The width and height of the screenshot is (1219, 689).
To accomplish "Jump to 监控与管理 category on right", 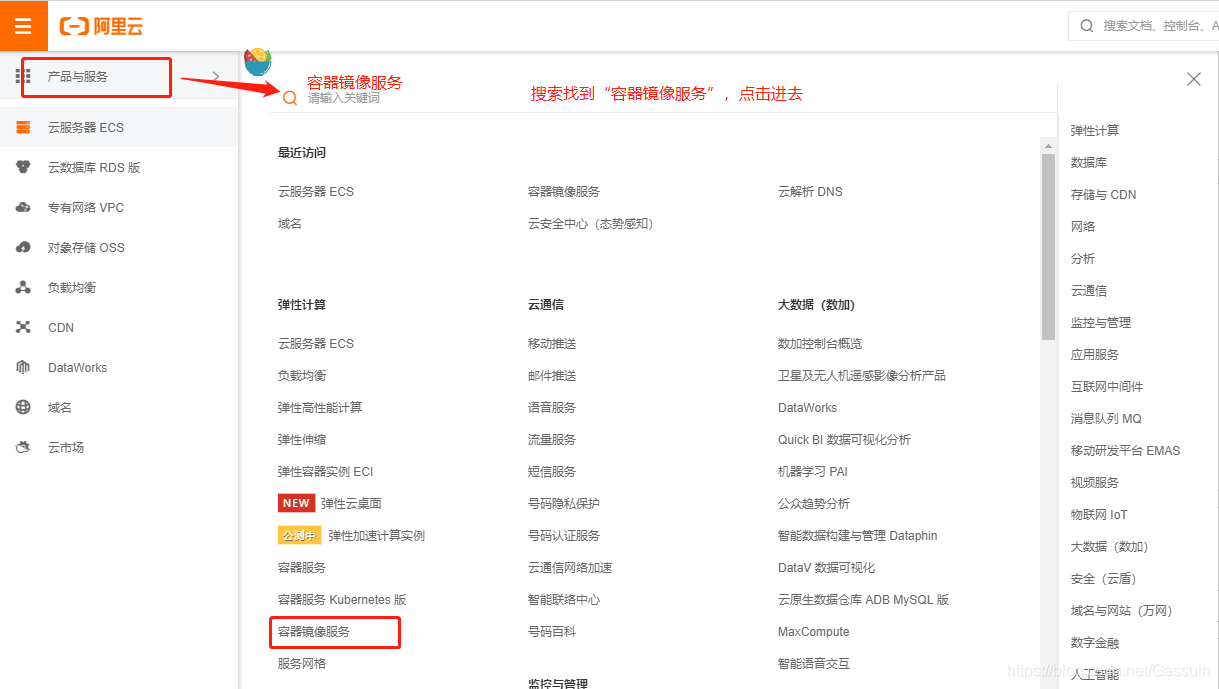I will pos(1101,323).
